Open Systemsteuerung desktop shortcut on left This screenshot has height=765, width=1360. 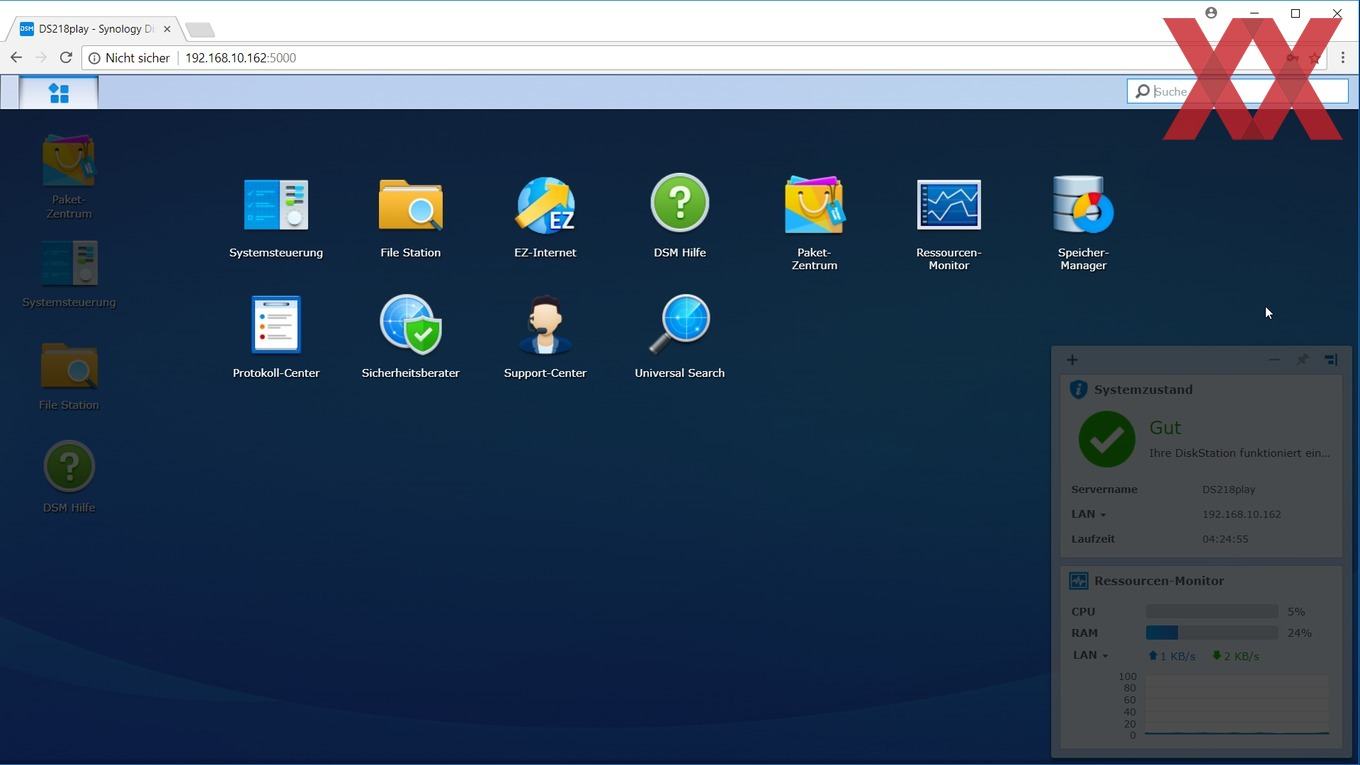(x=69, y=274)
